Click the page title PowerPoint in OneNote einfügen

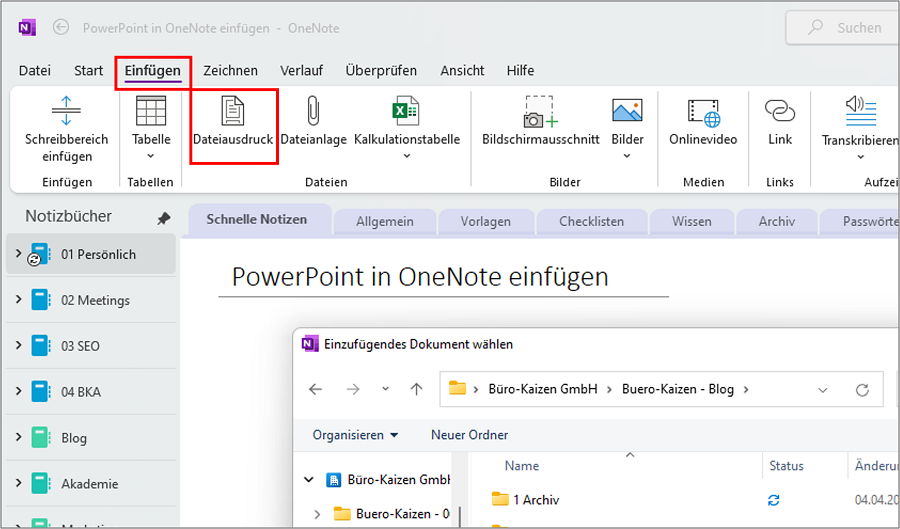tap(420, 277)
